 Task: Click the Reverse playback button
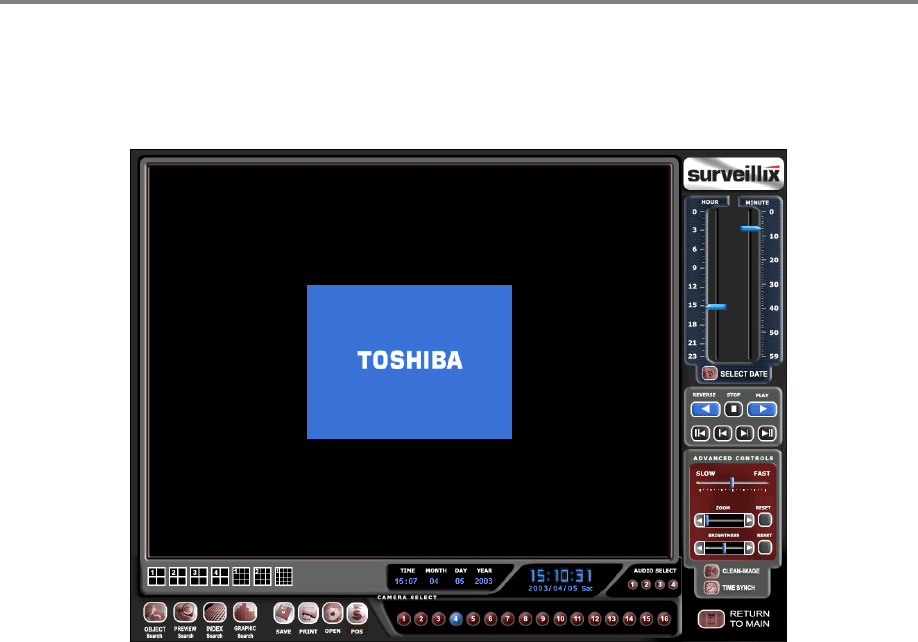[x=705, y=409]
